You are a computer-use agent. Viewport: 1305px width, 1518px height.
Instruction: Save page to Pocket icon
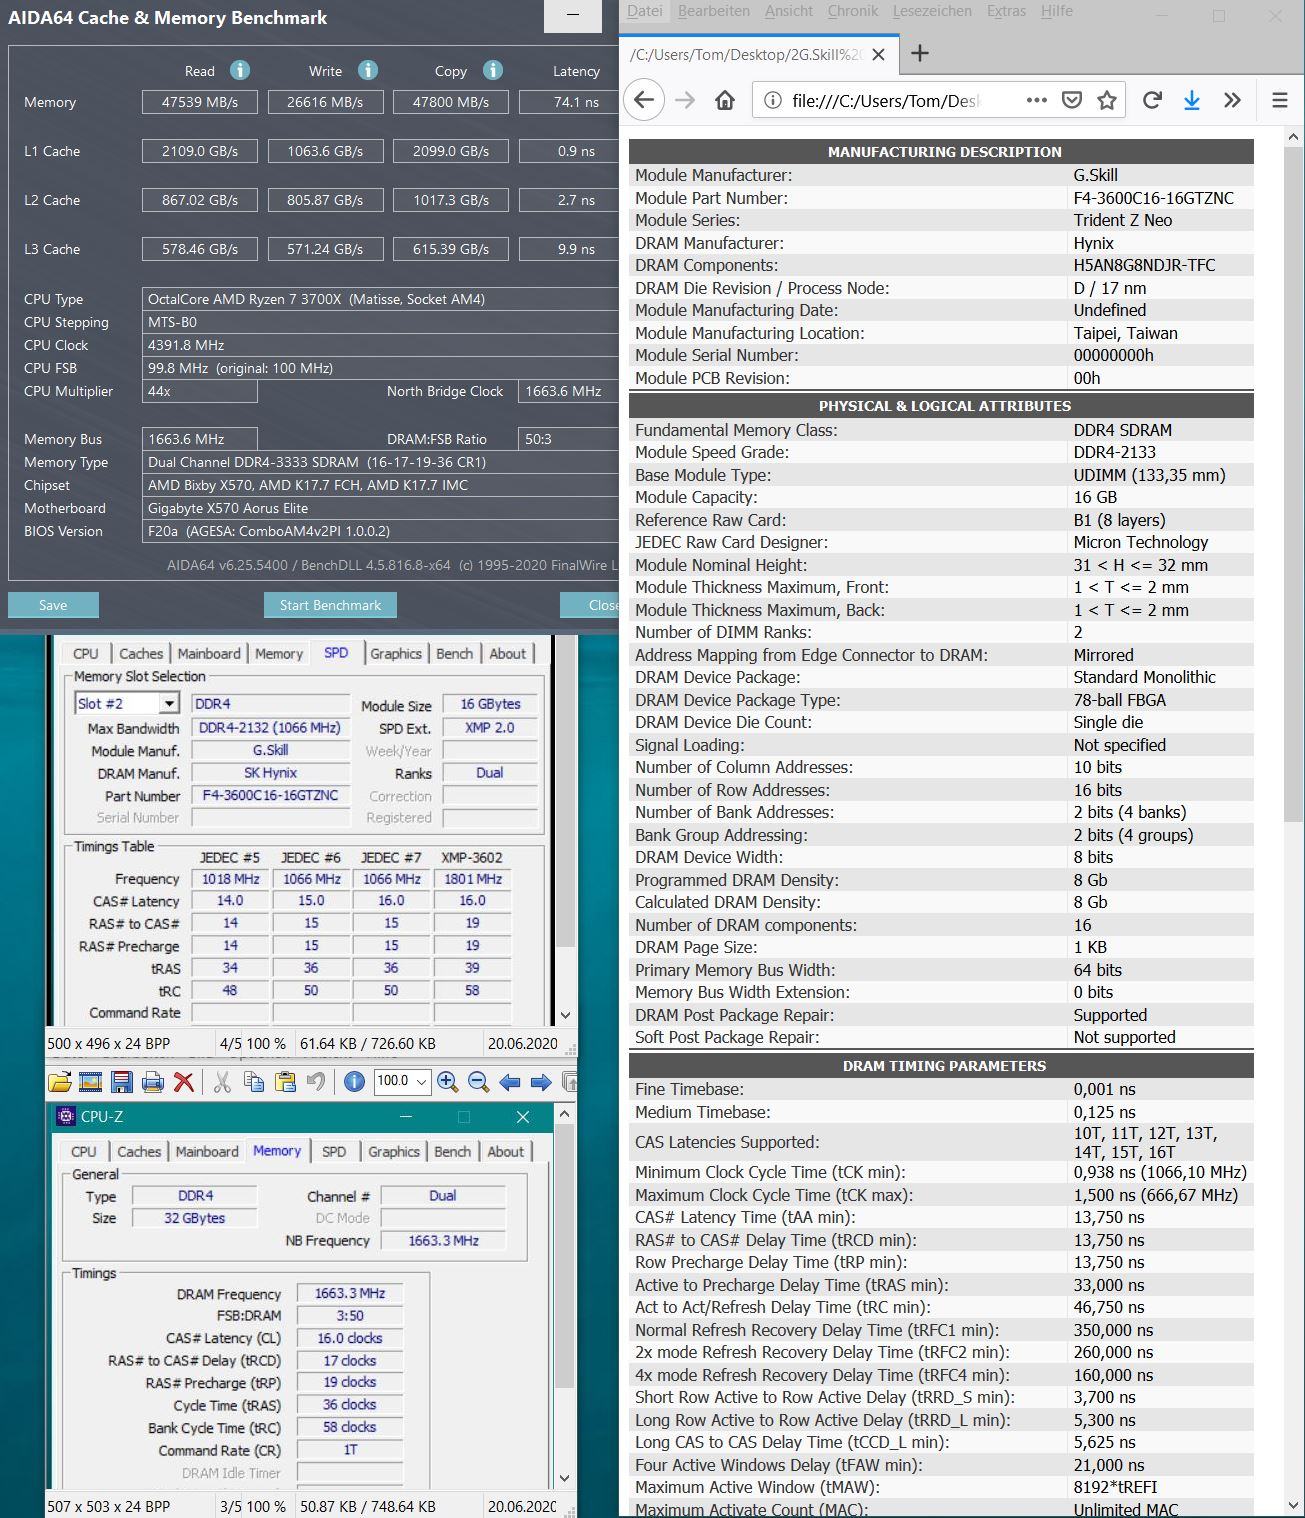coord(1072,100)
